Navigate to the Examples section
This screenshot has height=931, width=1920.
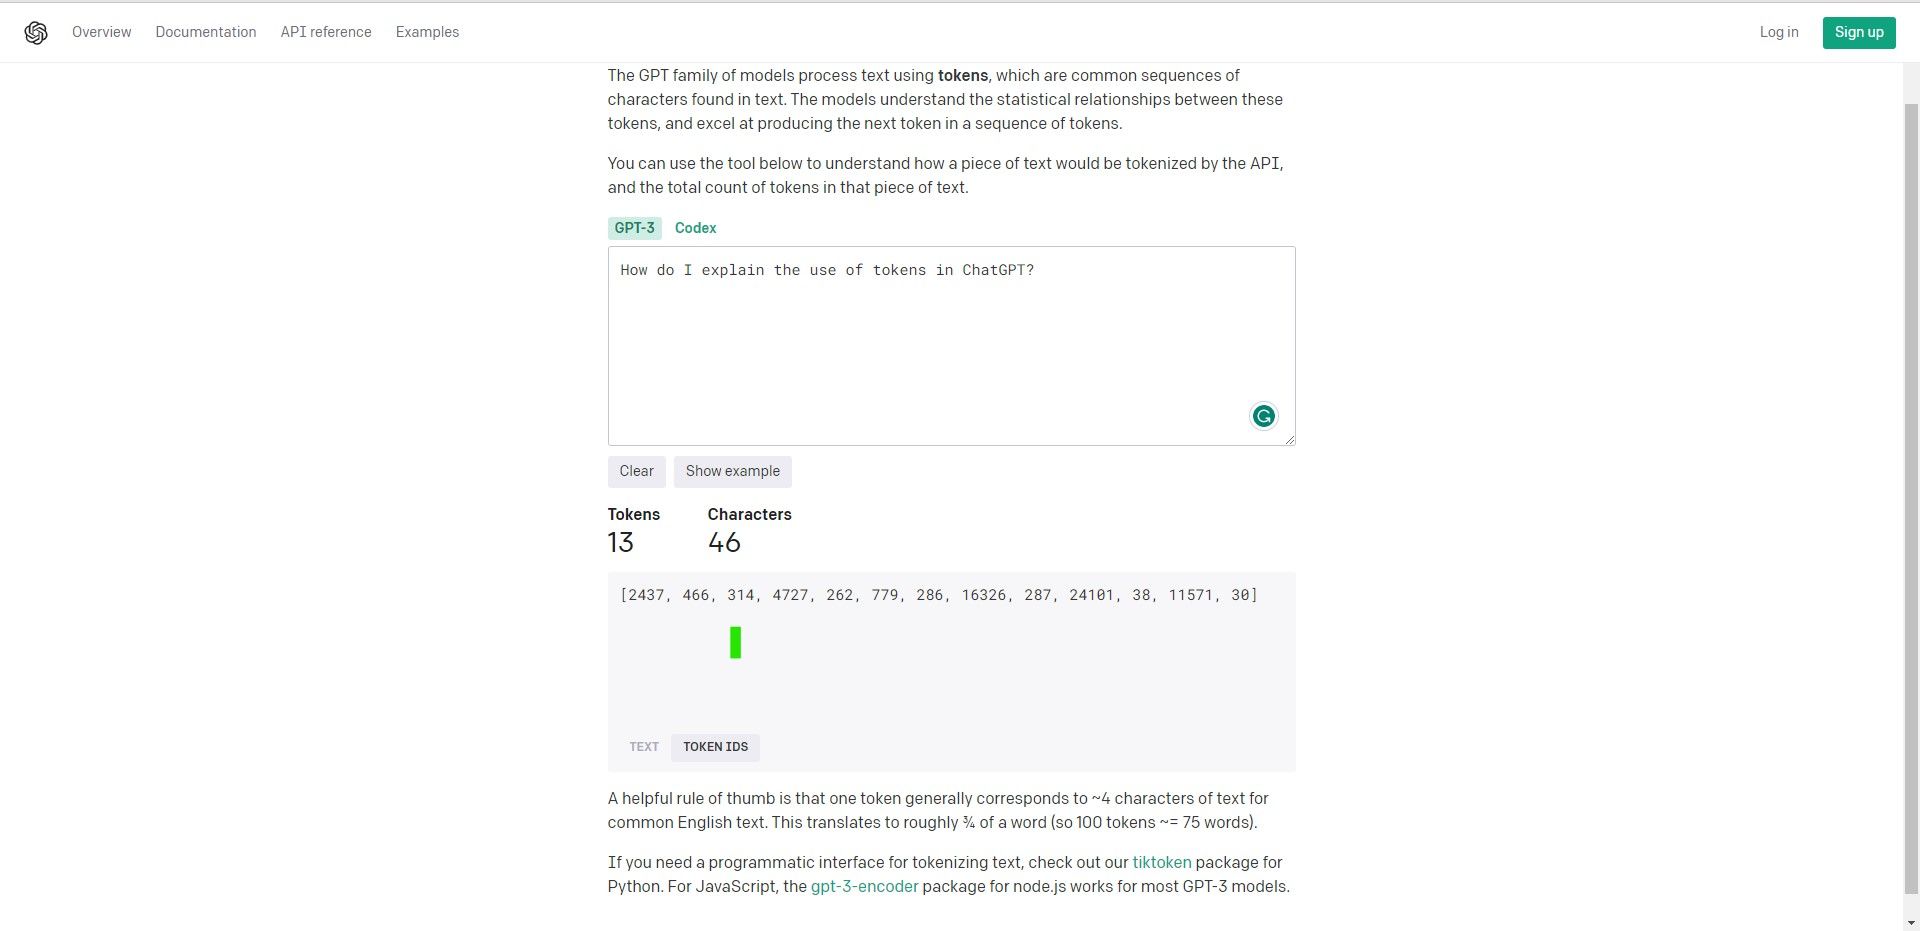[427, 32]
